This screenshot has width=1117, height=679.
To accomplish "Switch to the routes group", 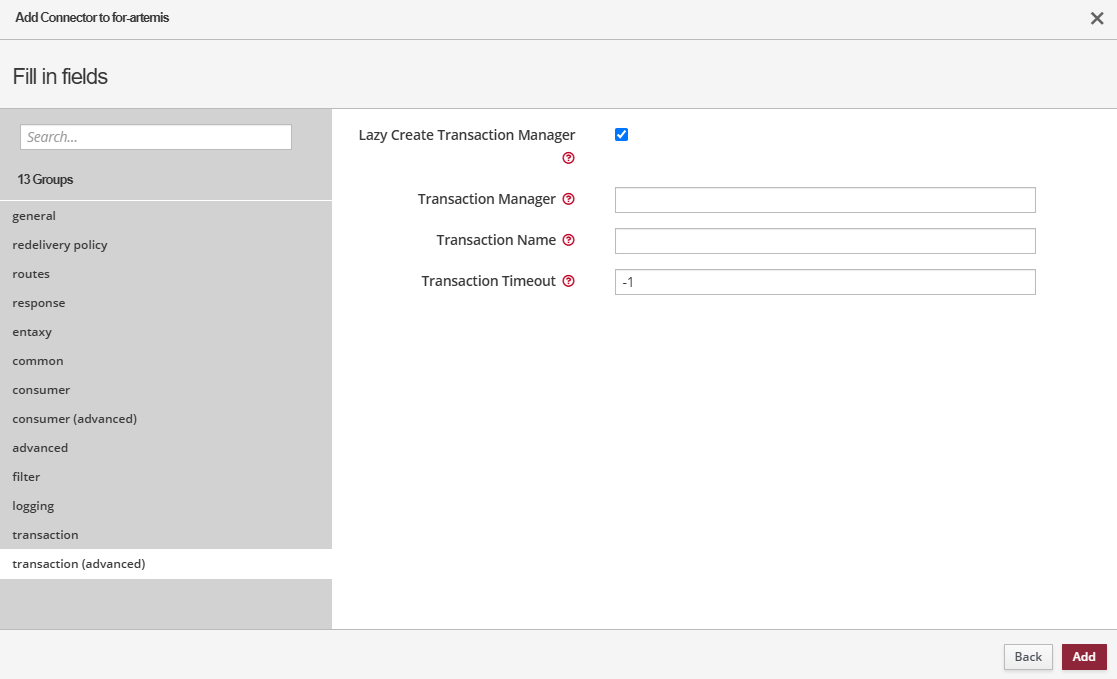I will point(30,273).
